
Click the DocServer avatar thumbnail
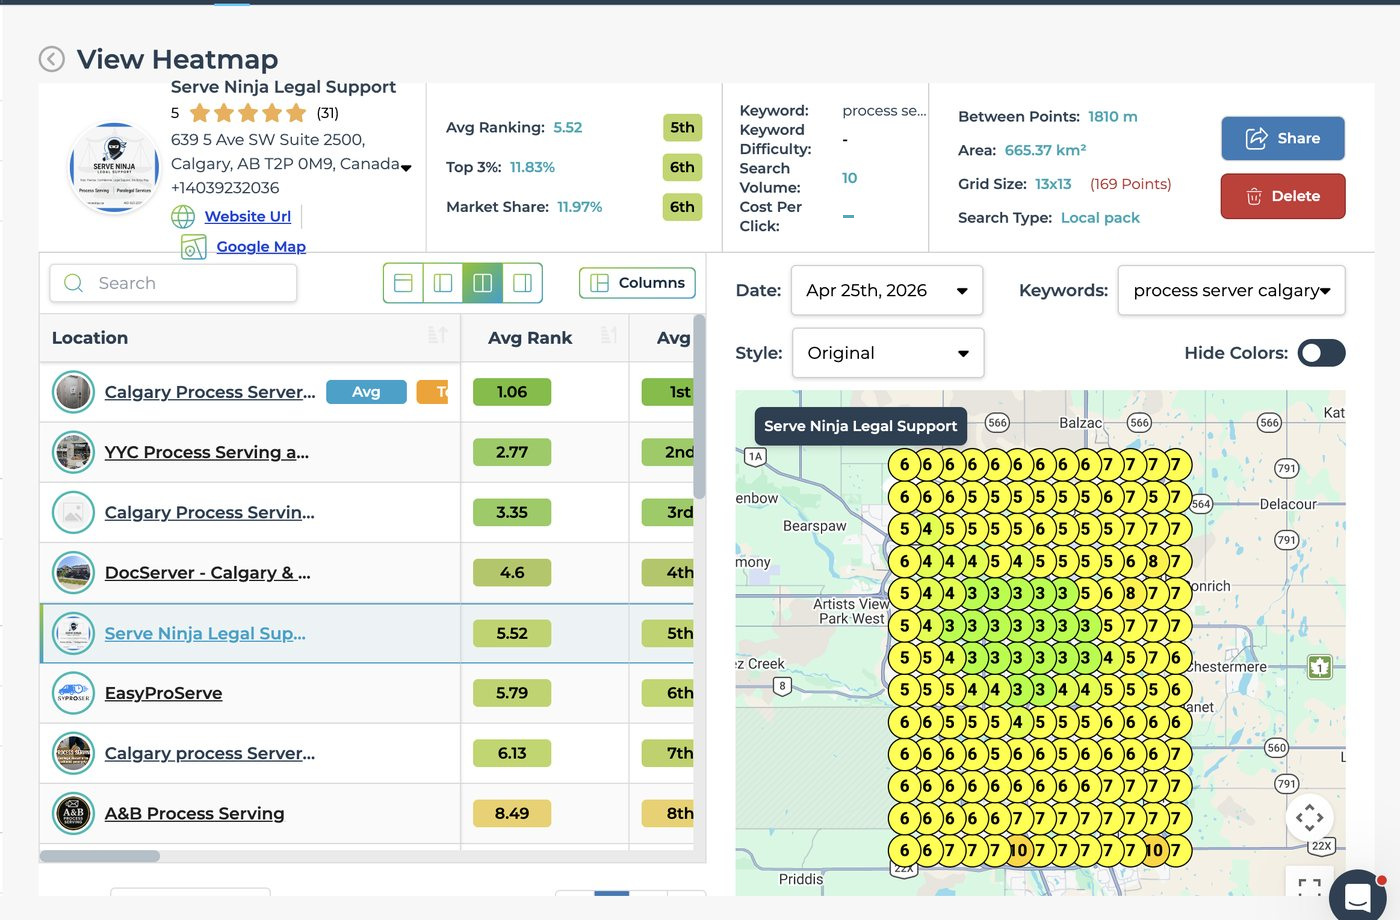tap(73, 573)
